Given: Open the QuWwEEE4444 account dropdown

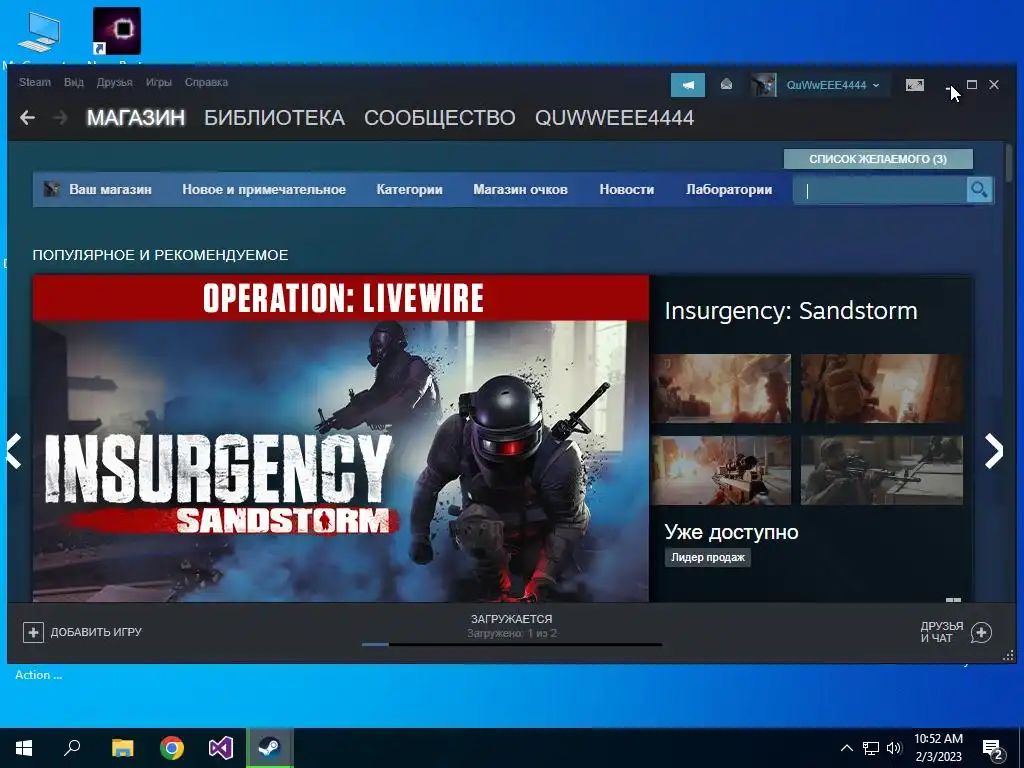Looking at the screenshot, I should coord(833,85).
